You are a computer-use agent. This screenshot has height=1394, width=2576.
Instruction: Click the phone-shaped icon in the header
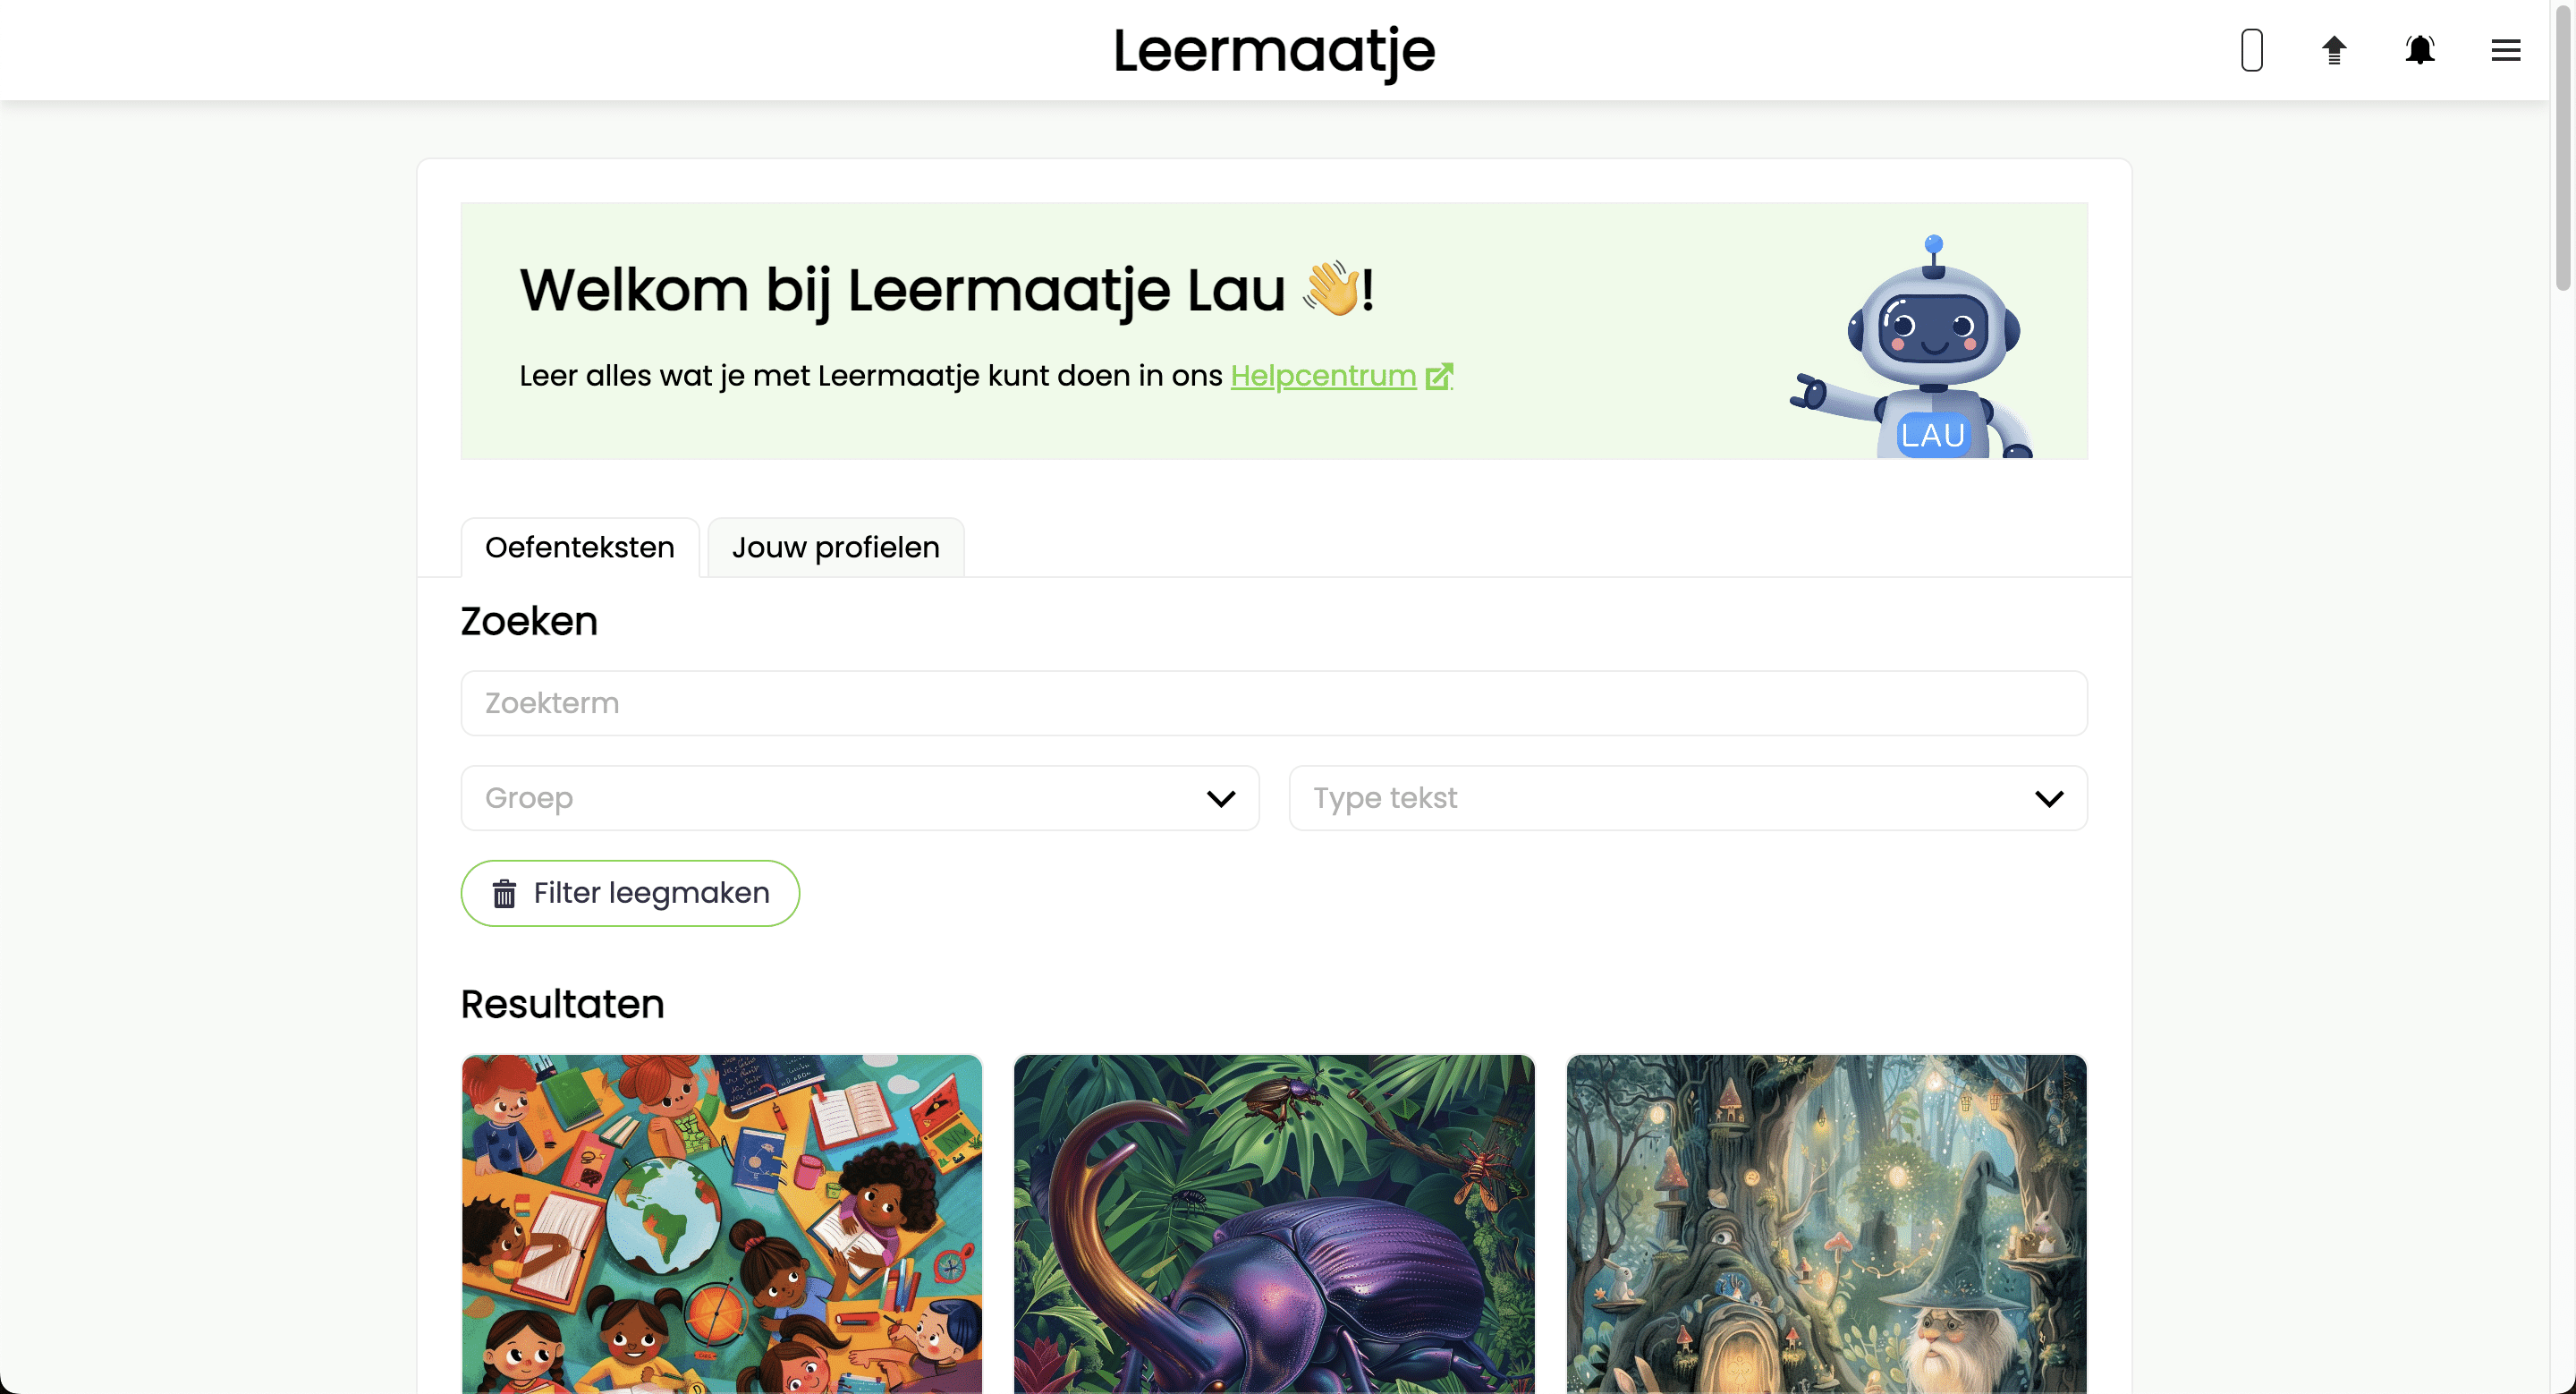[x=2251, y=50]
